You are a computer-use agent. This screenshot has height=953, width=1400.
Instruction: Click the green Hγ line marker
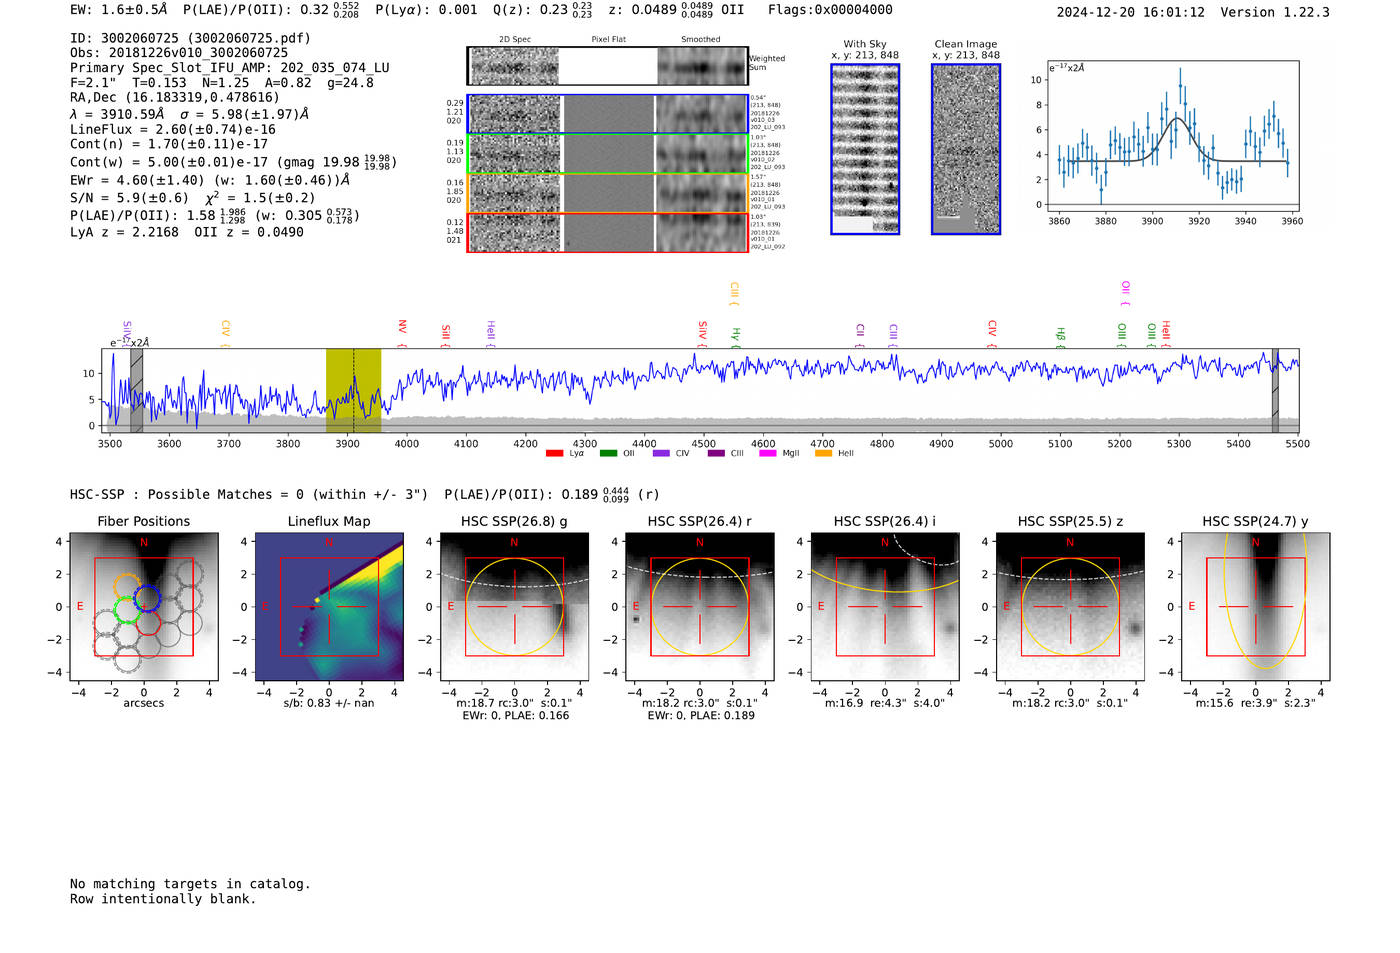click(736, 338)
